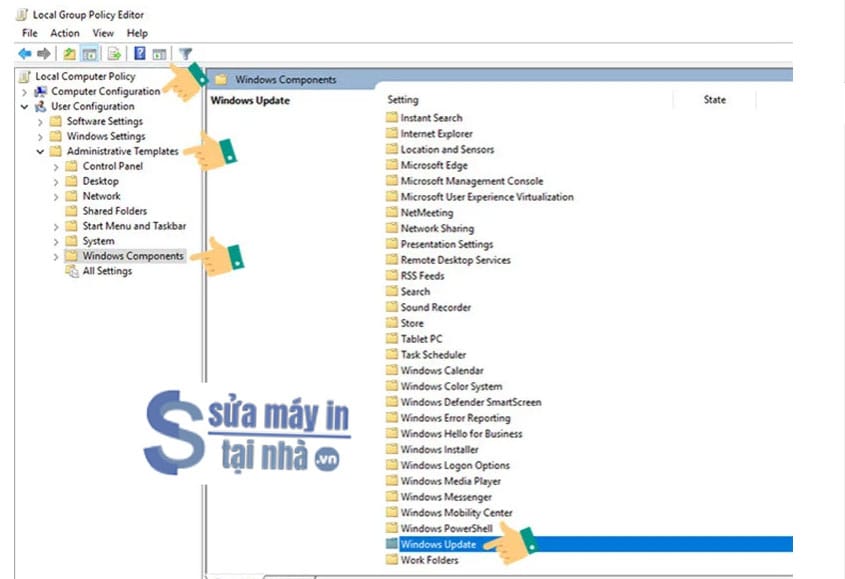Toggle the Show/Hide Console Tree icon
The width and height of the screenshot is (845, 579).
(89, 53)
